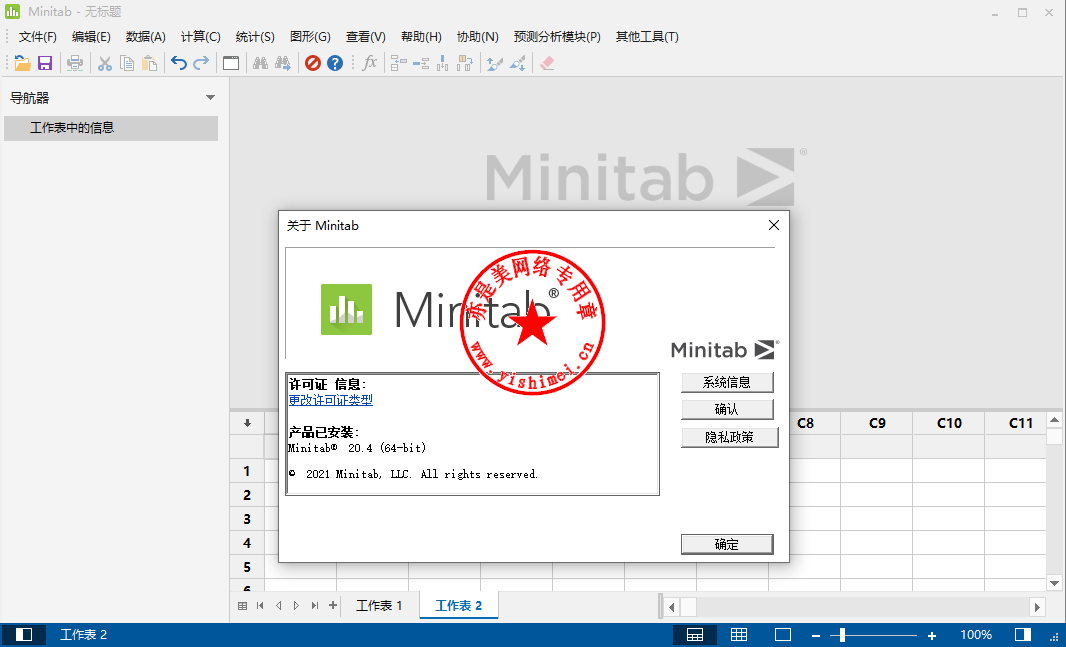Screen dimensions: 1066x647
Task: Click the fx formula icon
Action: click(370, 63)
